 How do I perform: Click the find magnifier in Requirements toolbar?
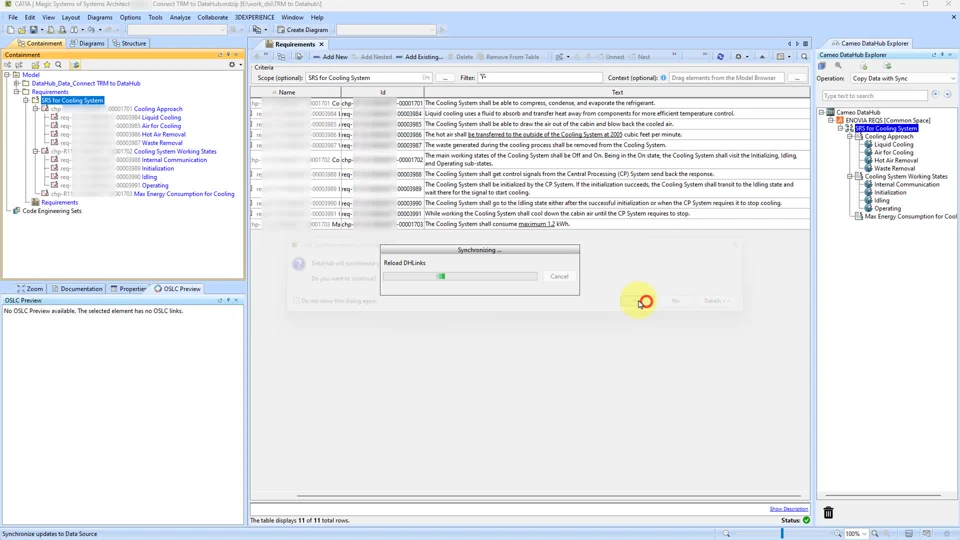804,56
